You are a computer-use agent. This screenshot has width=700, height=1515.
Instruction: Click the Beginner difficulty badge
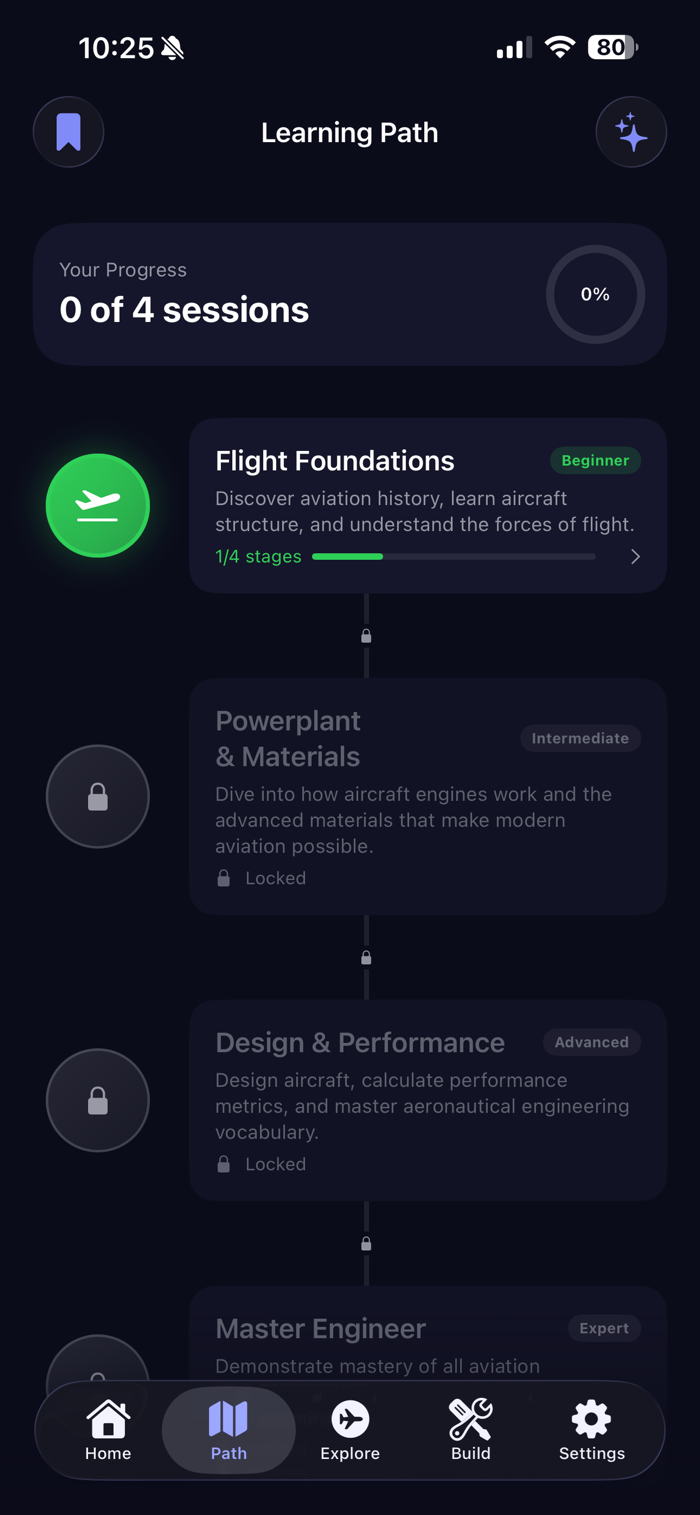click(595, 461)
